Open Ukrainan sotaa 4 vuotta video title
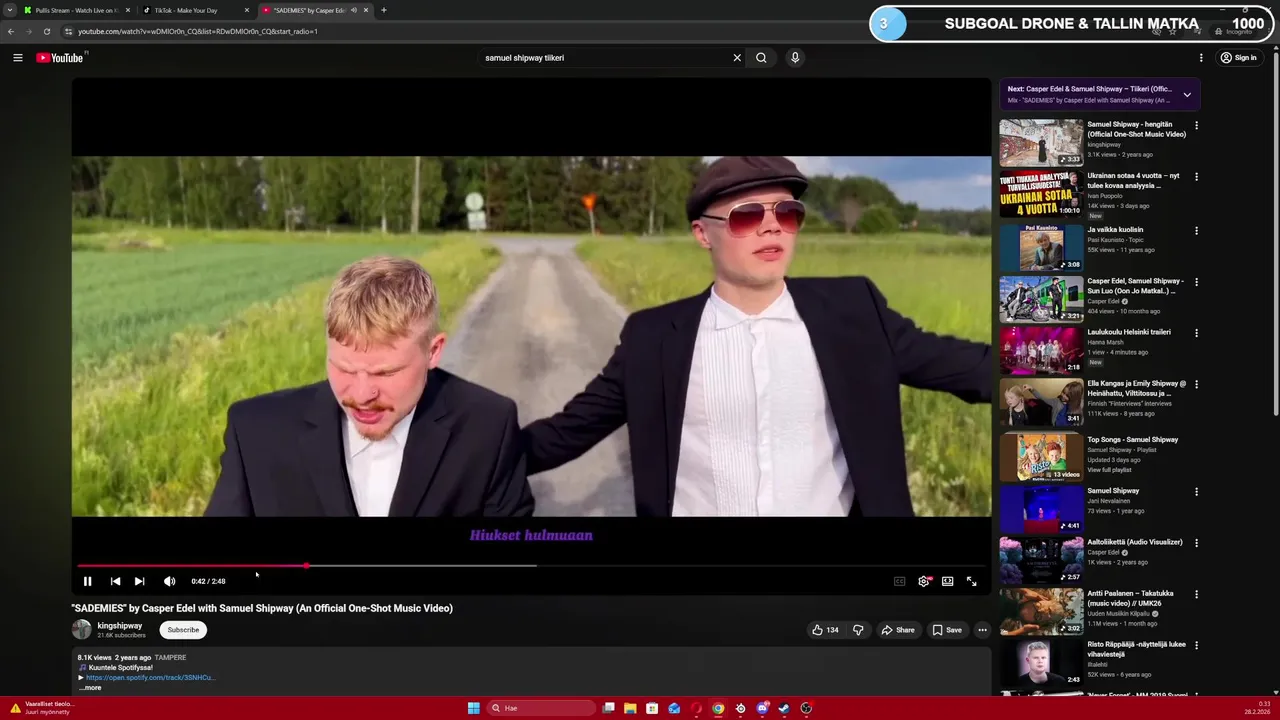Screen dimensions: 1280x720 1134,181
